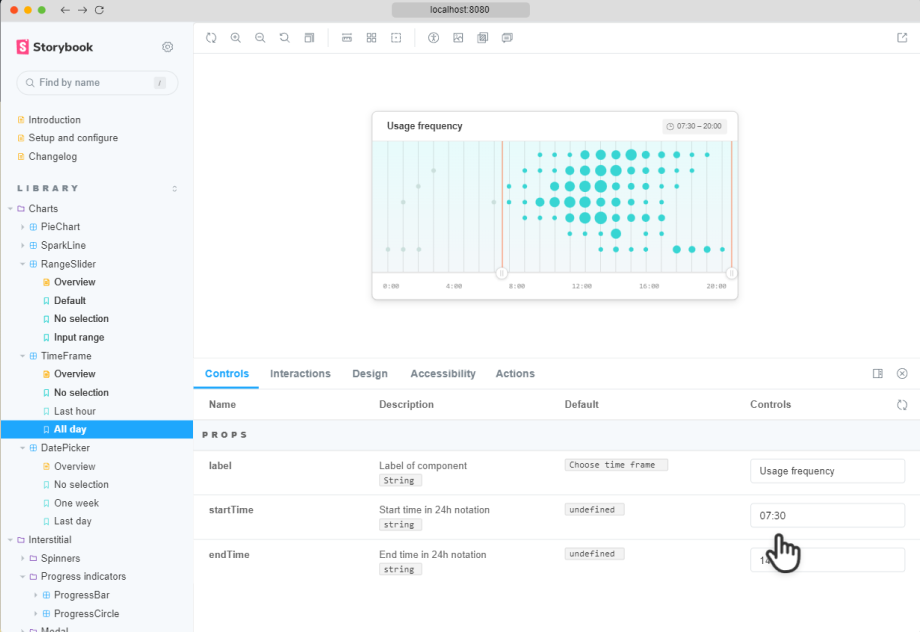This screenshot has height=632, width=920.
Task: Click the remount component icon in toolbar
Action: coord(211,38)
